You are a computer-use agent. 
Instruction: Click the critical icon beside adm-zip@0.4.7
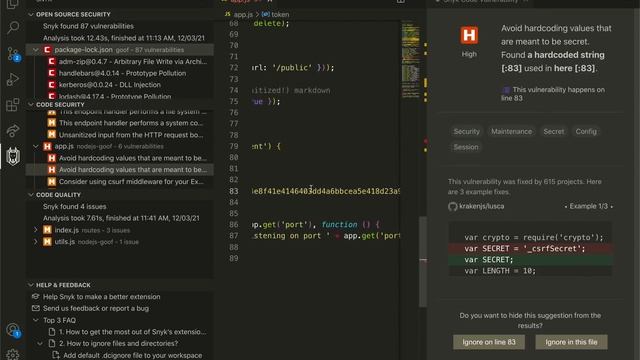tap(51, 61)
